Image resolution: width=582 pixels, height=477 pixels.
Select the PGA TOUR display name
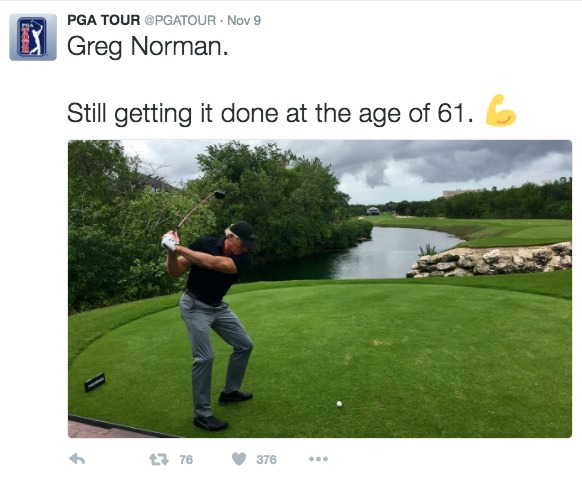click(x=104, y=20)
